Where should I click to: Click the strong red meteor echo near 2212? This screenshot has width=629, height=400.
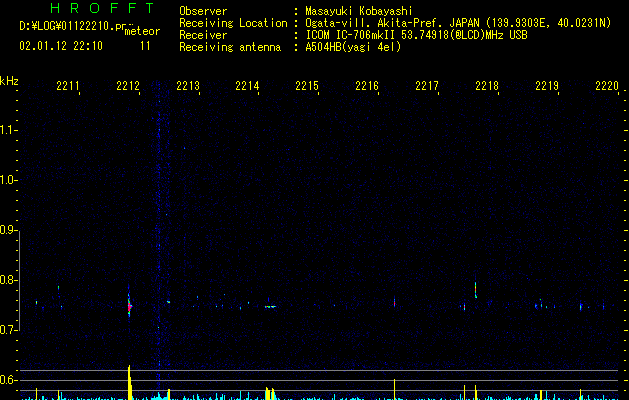[x=129, y=307]
